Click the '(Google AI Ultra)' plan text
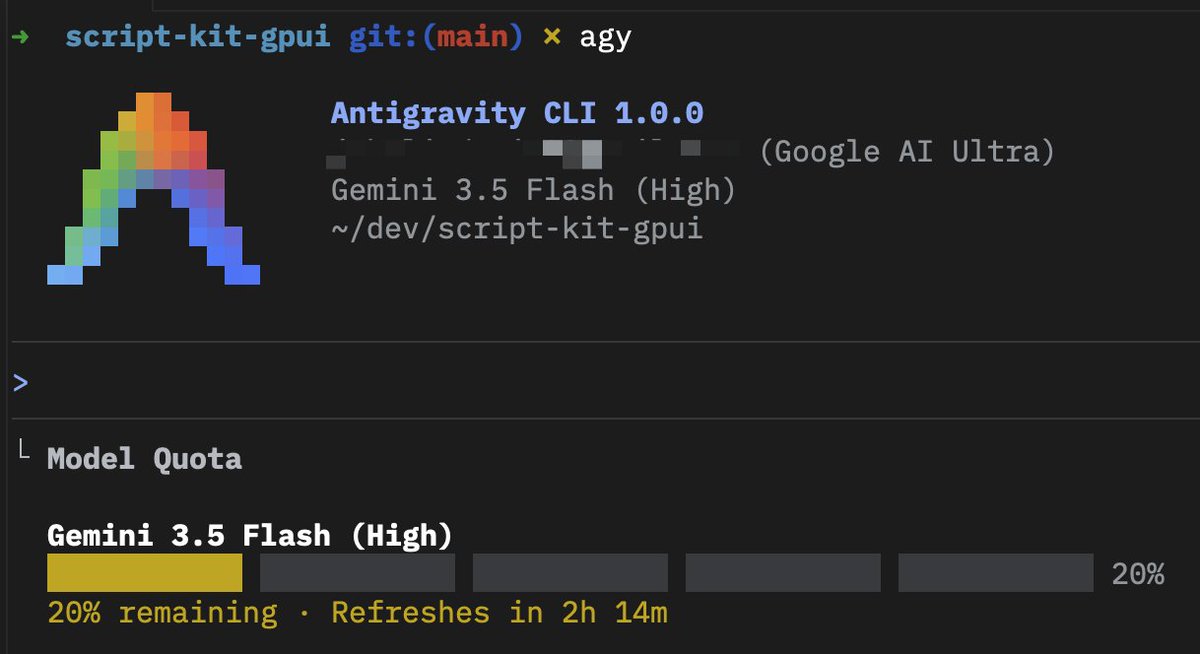The image size is (1200, 654). coord(907,152)
